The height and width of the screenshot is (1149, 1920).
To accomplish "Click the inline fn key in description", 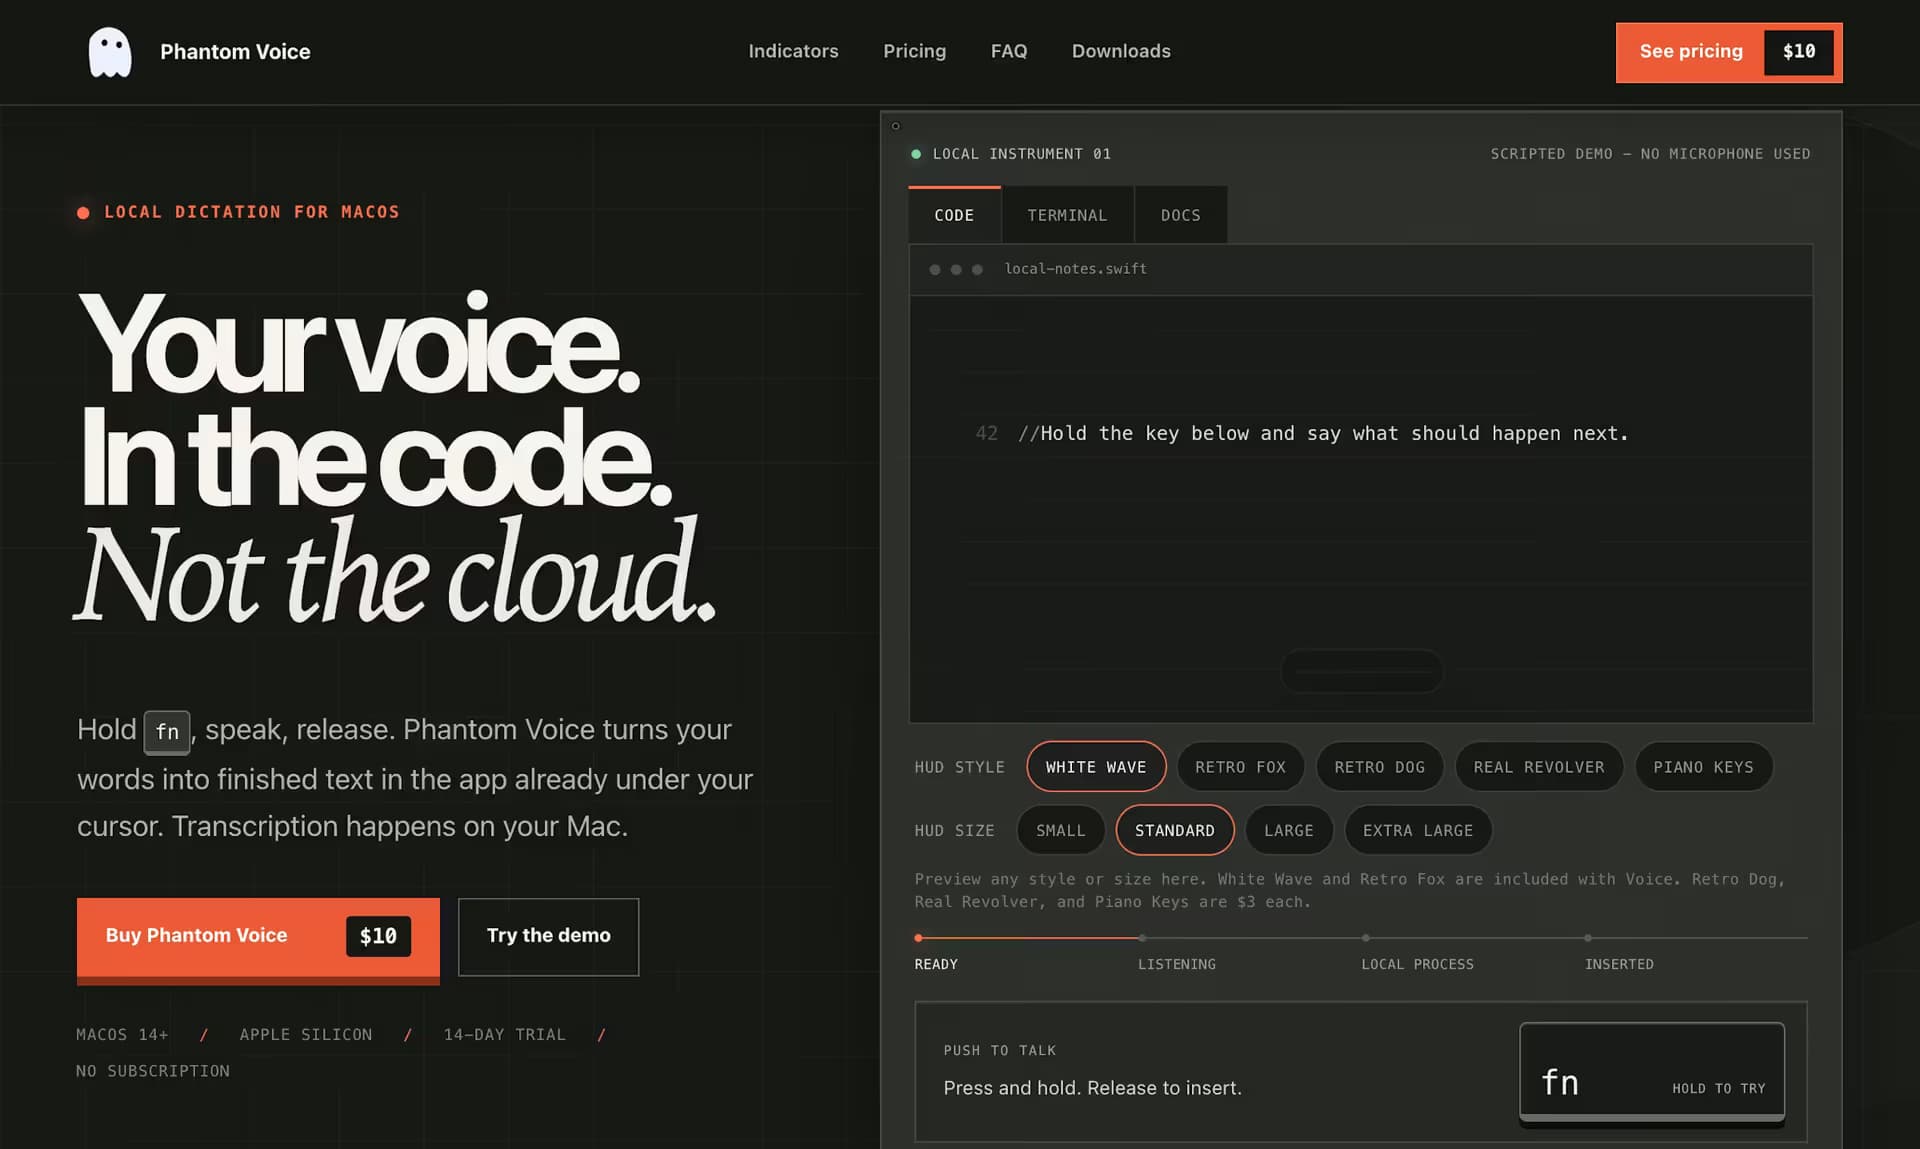I will [167, 732].
